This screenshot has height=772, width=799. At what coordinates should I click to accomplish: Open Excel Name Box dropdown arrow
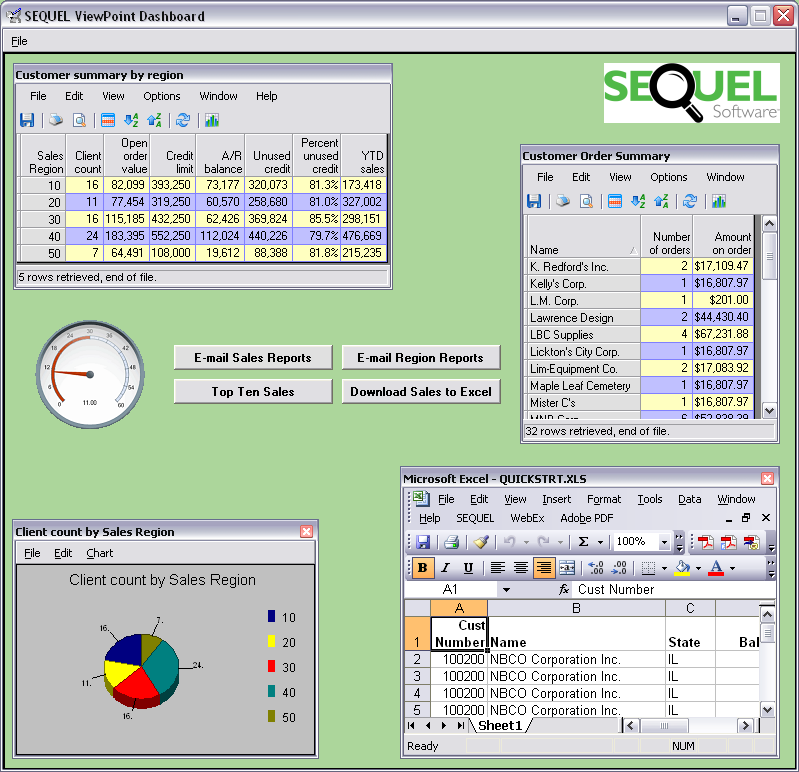[x=506, y=590]
